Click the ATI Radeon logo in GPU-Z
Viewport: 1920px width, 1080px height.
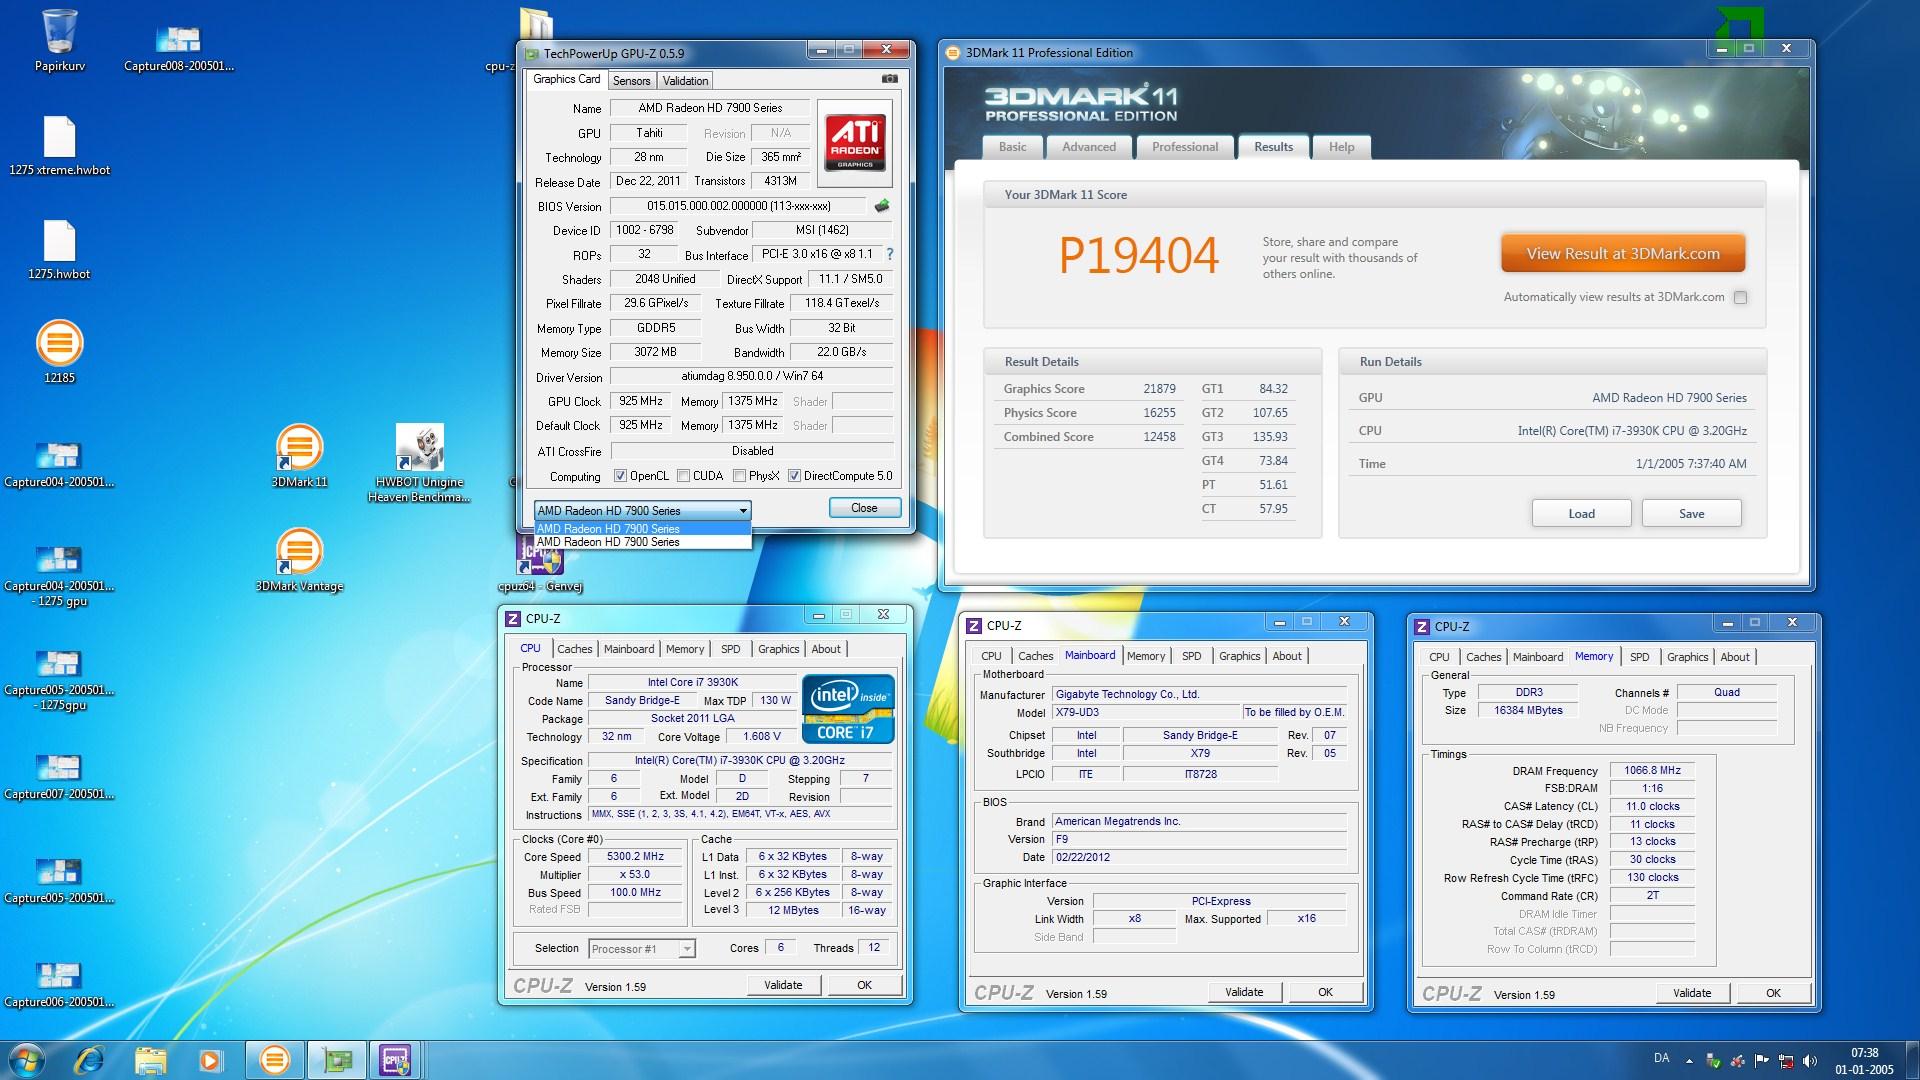(x=855, y=142)
